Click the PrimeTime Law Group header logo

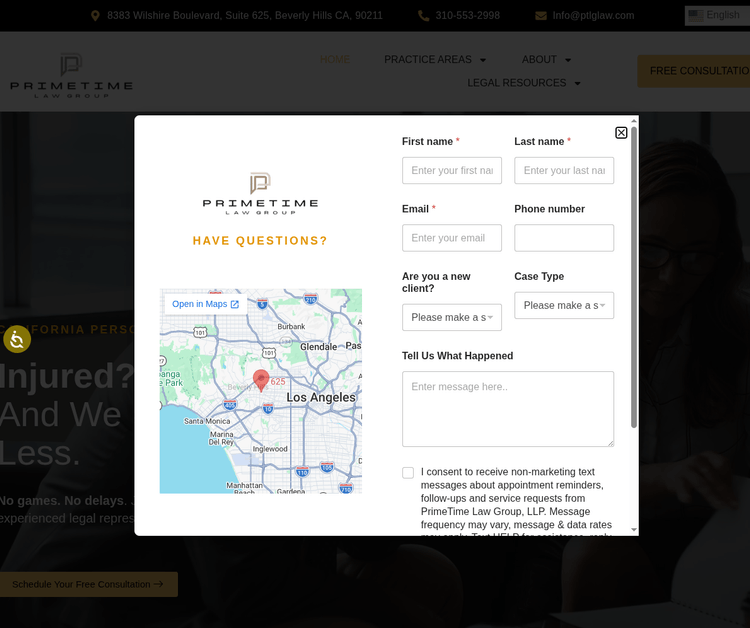click(x=71, y=75)
